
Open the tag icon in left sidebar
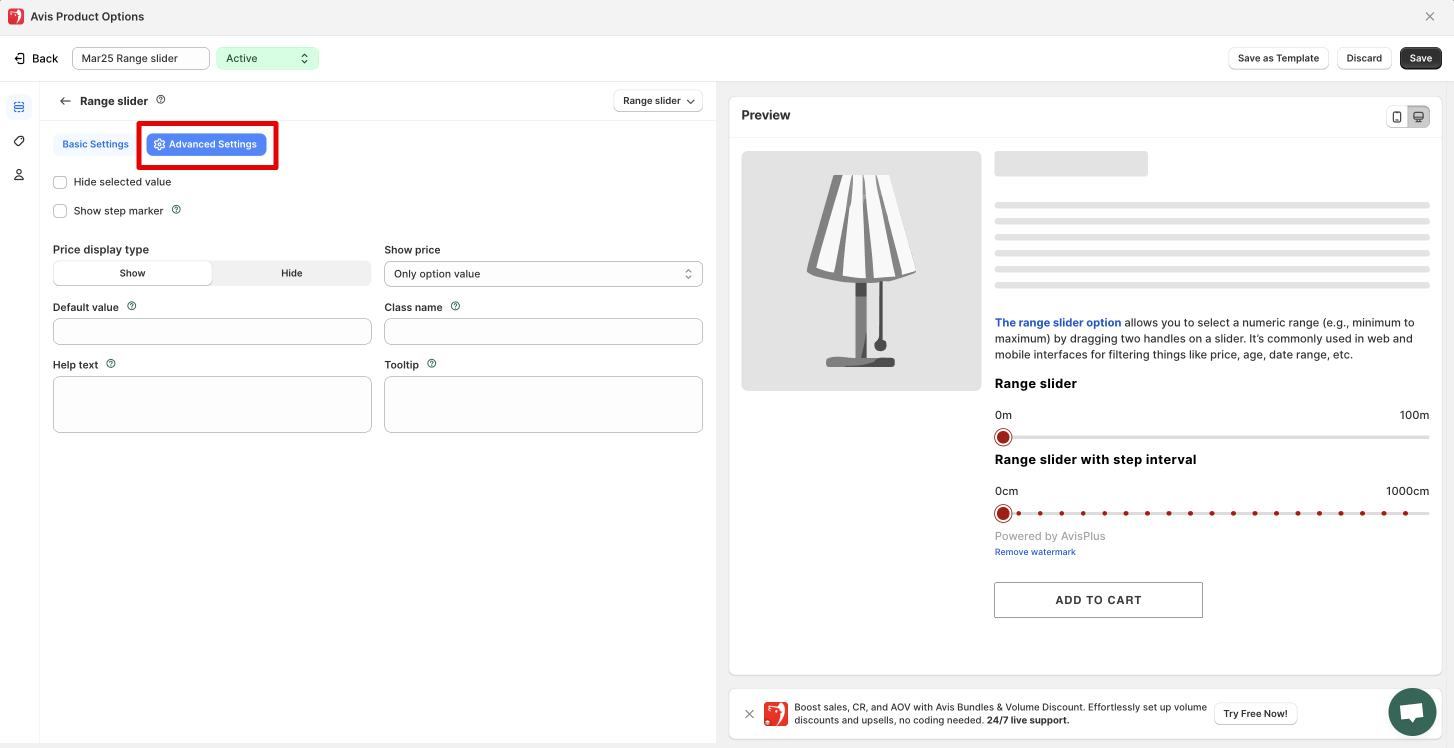[19, 141]
